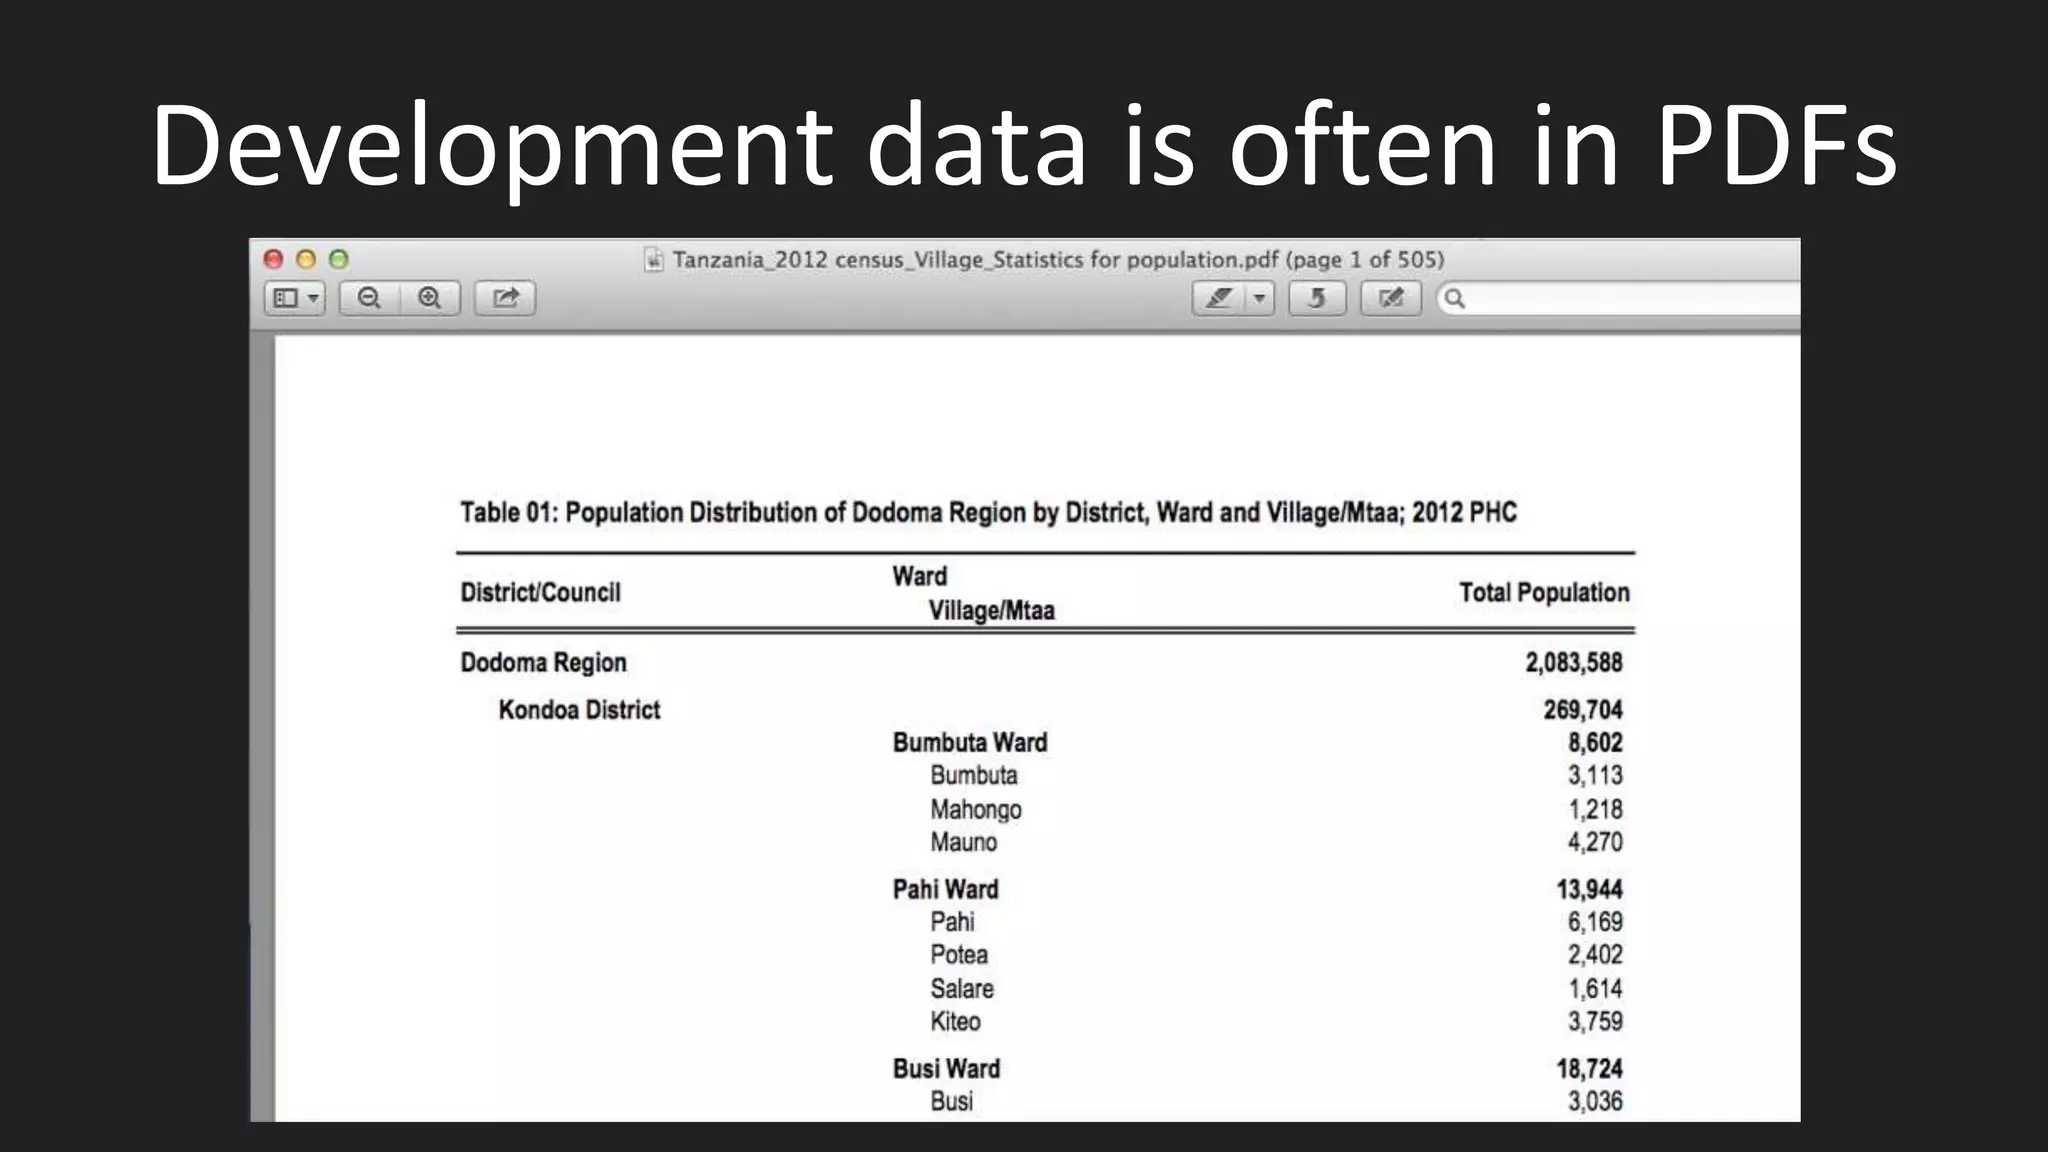Click the 'Ward' column header label
This screenshot has height=1152, width=2048.
(920, 577)
